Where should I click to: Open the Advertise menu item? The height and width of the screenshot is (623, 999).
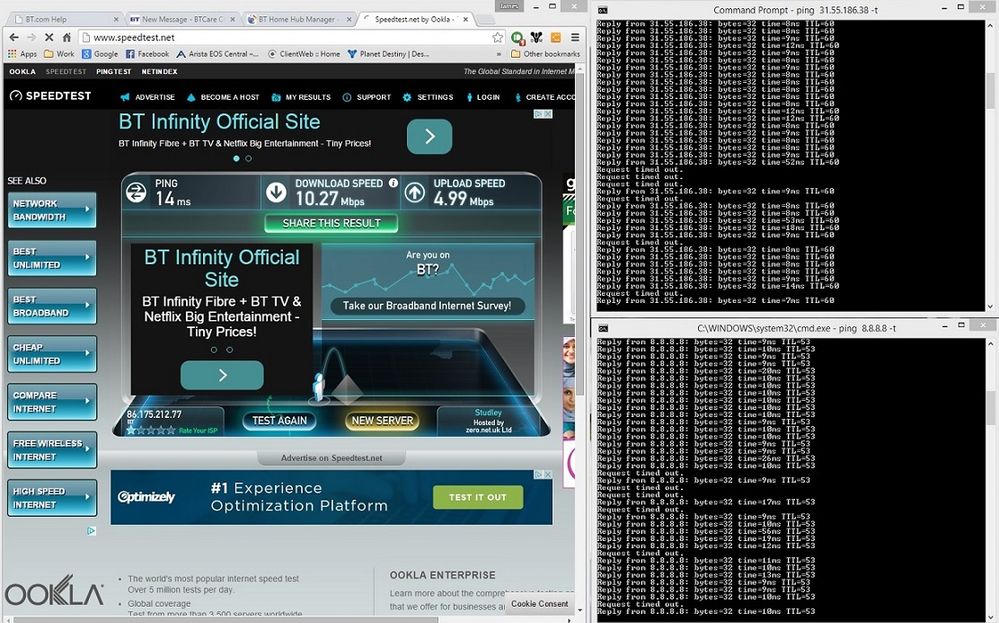(x=147, y=97)
